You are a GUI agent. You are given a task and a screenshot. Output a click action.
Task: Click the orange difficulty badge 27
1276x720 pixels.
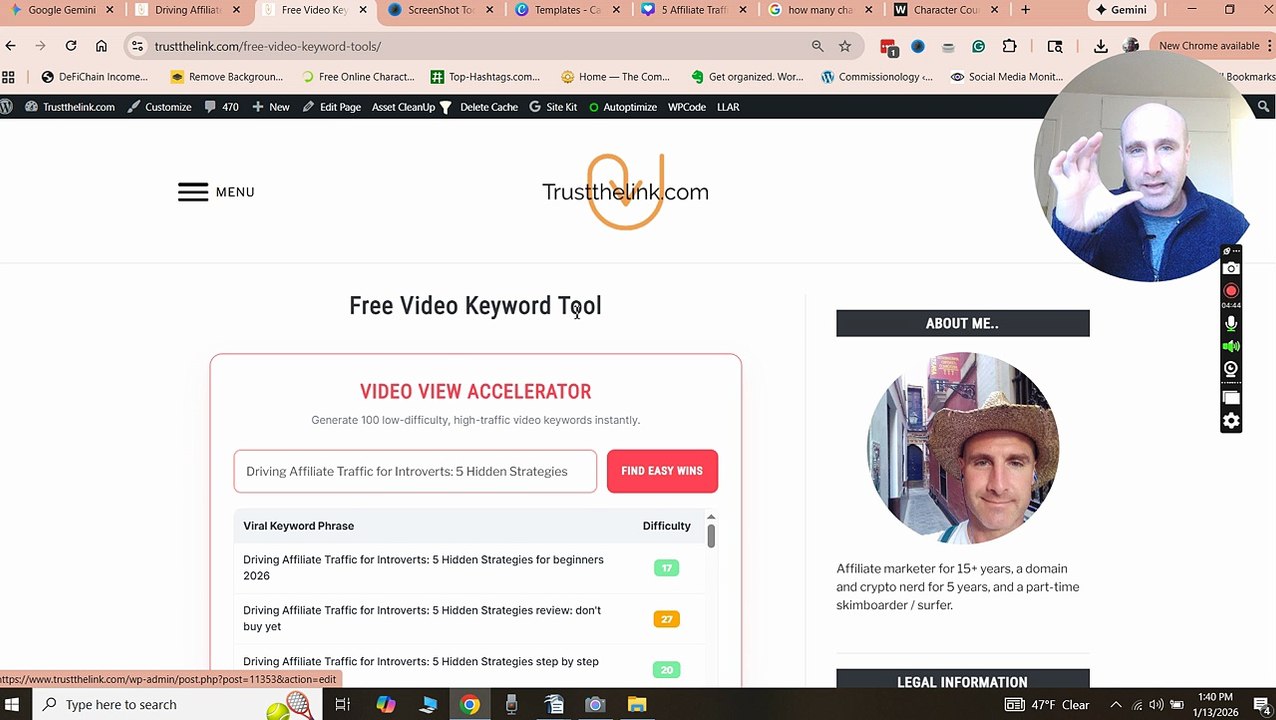click(666, 619)
